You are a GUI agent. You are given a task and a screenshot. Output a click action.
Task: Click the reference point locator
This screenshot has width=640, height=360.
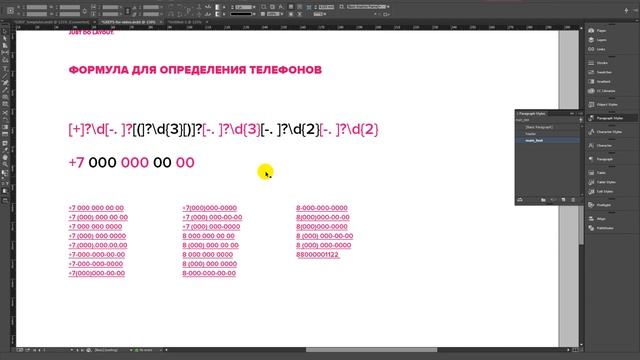click(x=10, y=11)
